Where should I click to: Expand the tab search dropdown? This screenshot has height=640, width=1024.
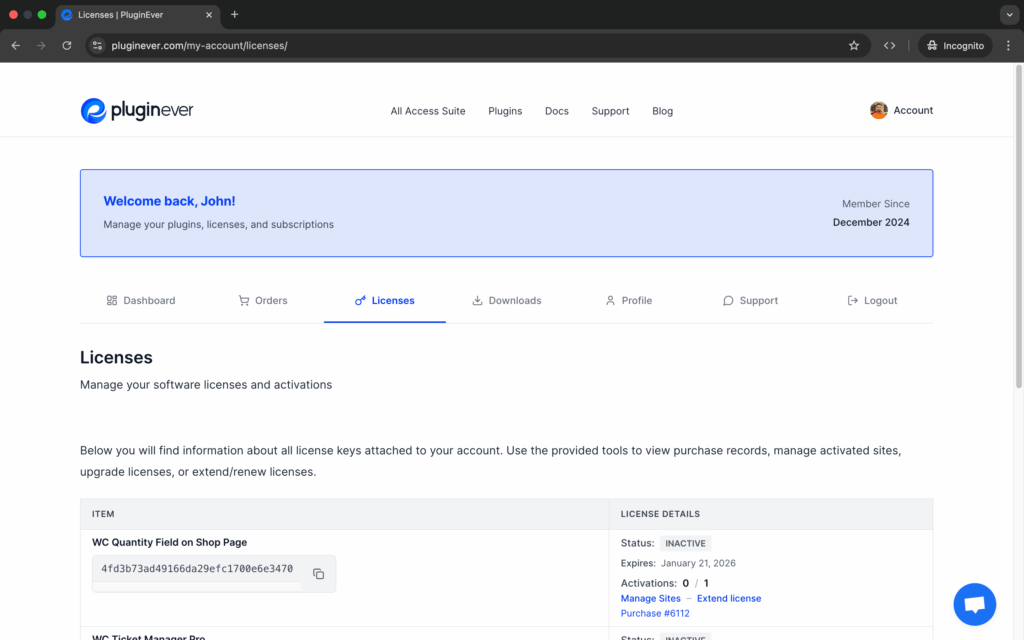1010,14
